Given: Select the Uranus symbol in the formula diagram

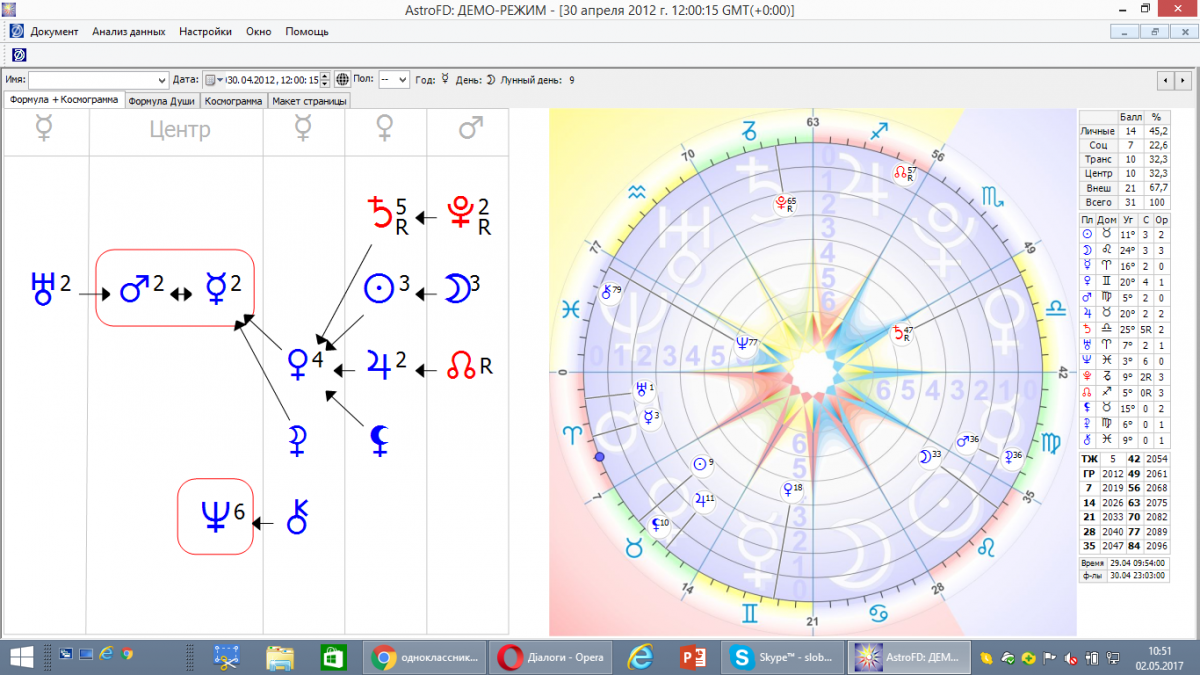Looking at the screenshot, I should pyautogui.click(x=42, y=290).
